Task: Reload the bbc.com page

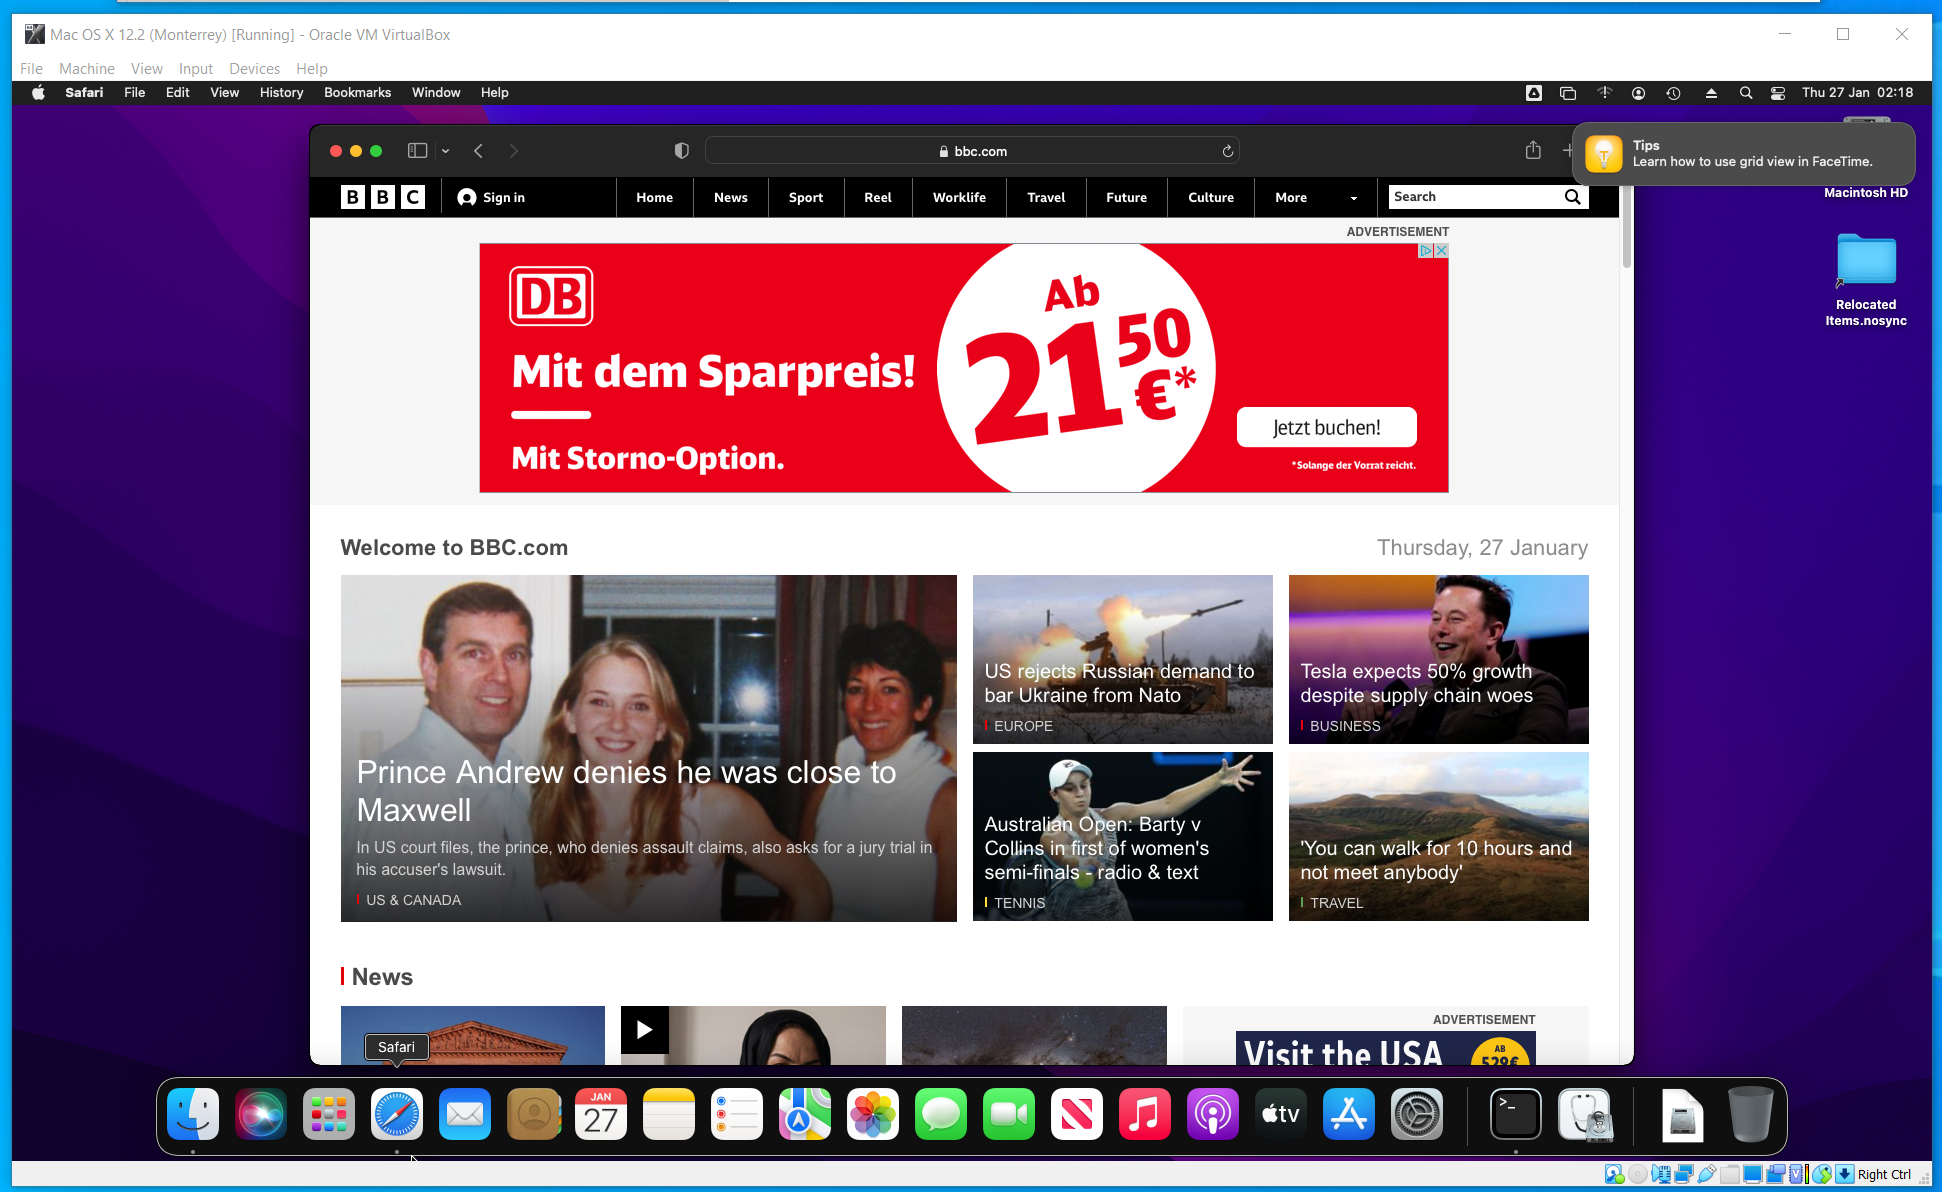Action: click(1227, 151)
